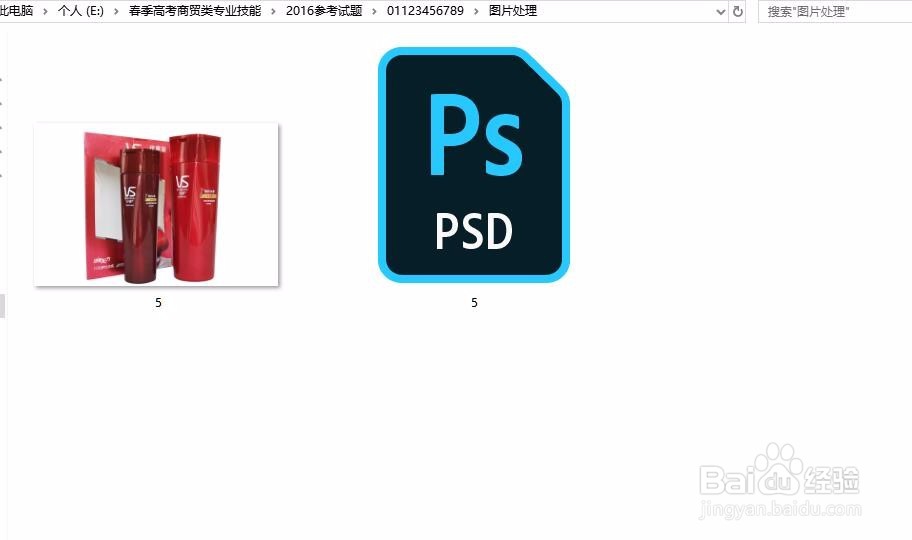The image size is (912, 540).
Task: Expand chevron after 2016参考试题
Action: tap(375, 11)
